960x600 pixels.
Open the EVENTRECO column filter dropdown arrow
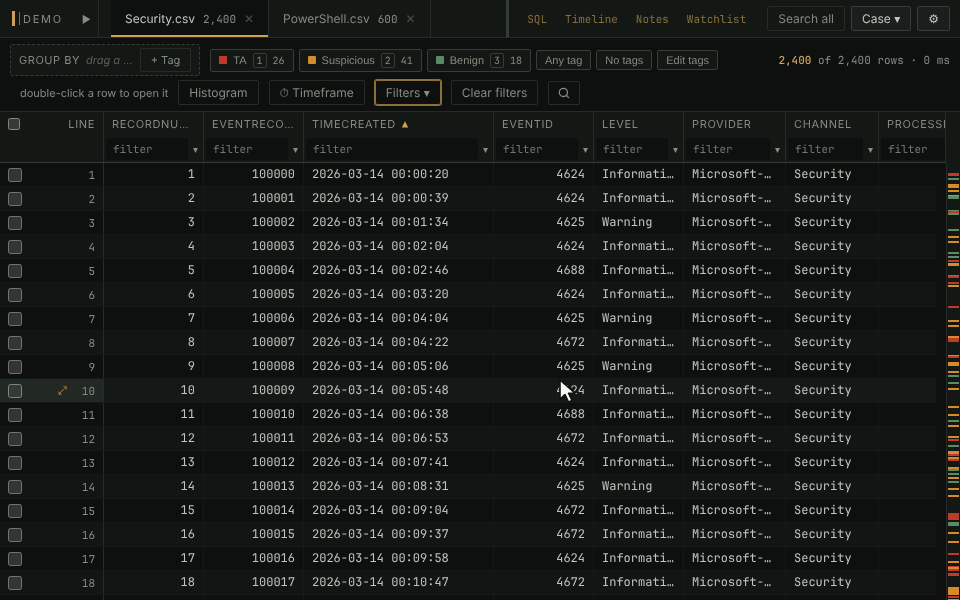pyautogui.click(x=295, y=149)
